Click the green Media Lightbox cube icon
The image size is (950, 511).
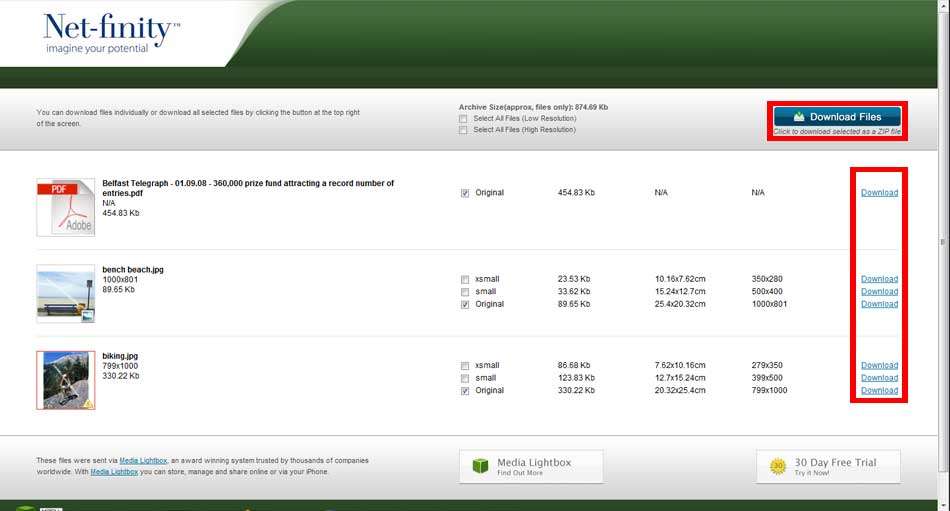click(480, 466)
